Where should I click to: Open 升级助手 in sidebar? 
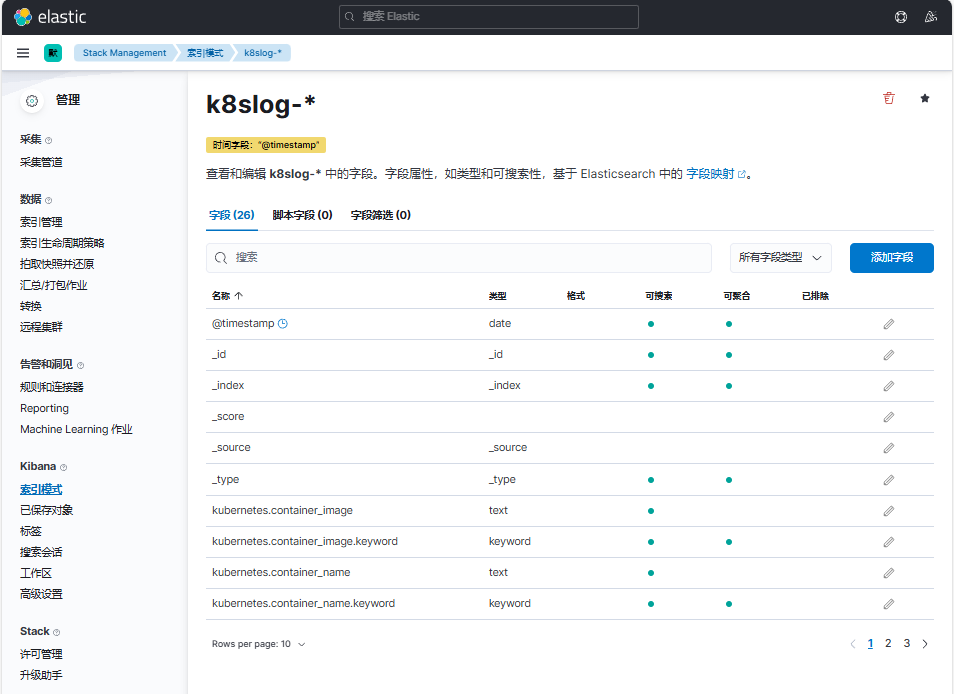[41, 675]
